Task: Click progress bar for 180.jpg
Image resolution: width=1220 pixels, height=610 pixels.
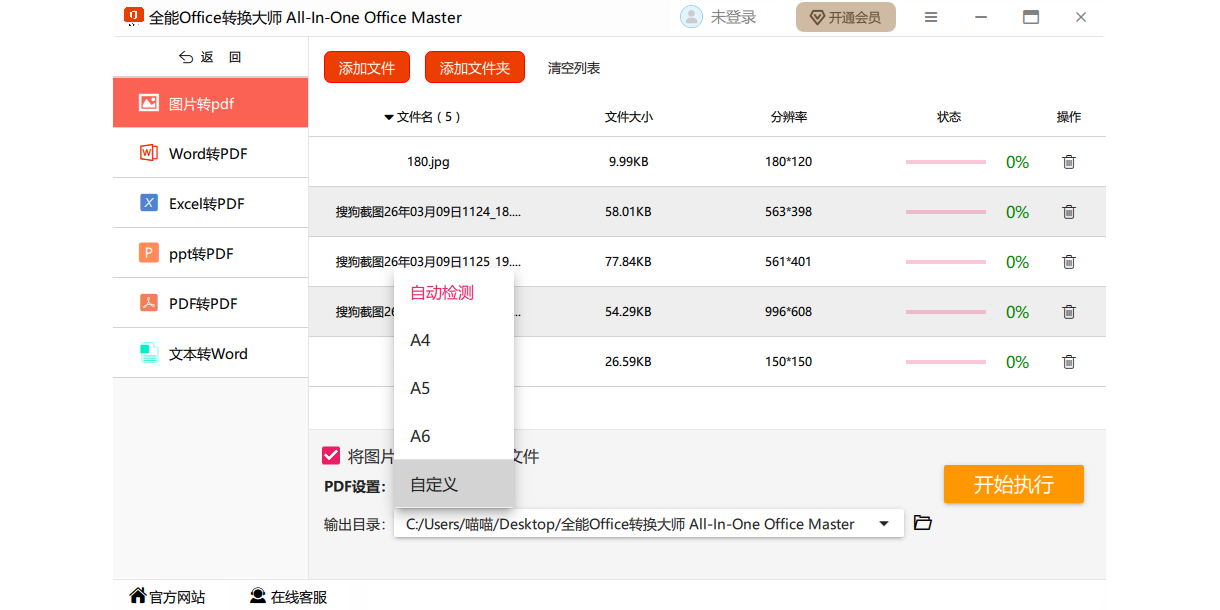Action: (x=945, y=162)
